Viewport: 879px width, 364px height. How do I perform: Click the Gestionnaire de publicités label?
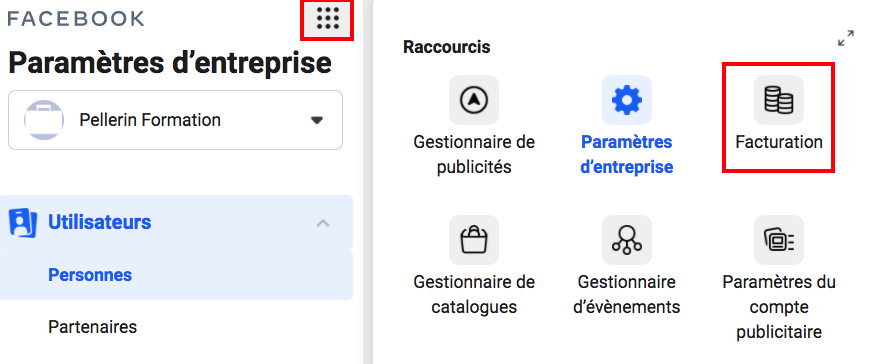tap(474, 155)
